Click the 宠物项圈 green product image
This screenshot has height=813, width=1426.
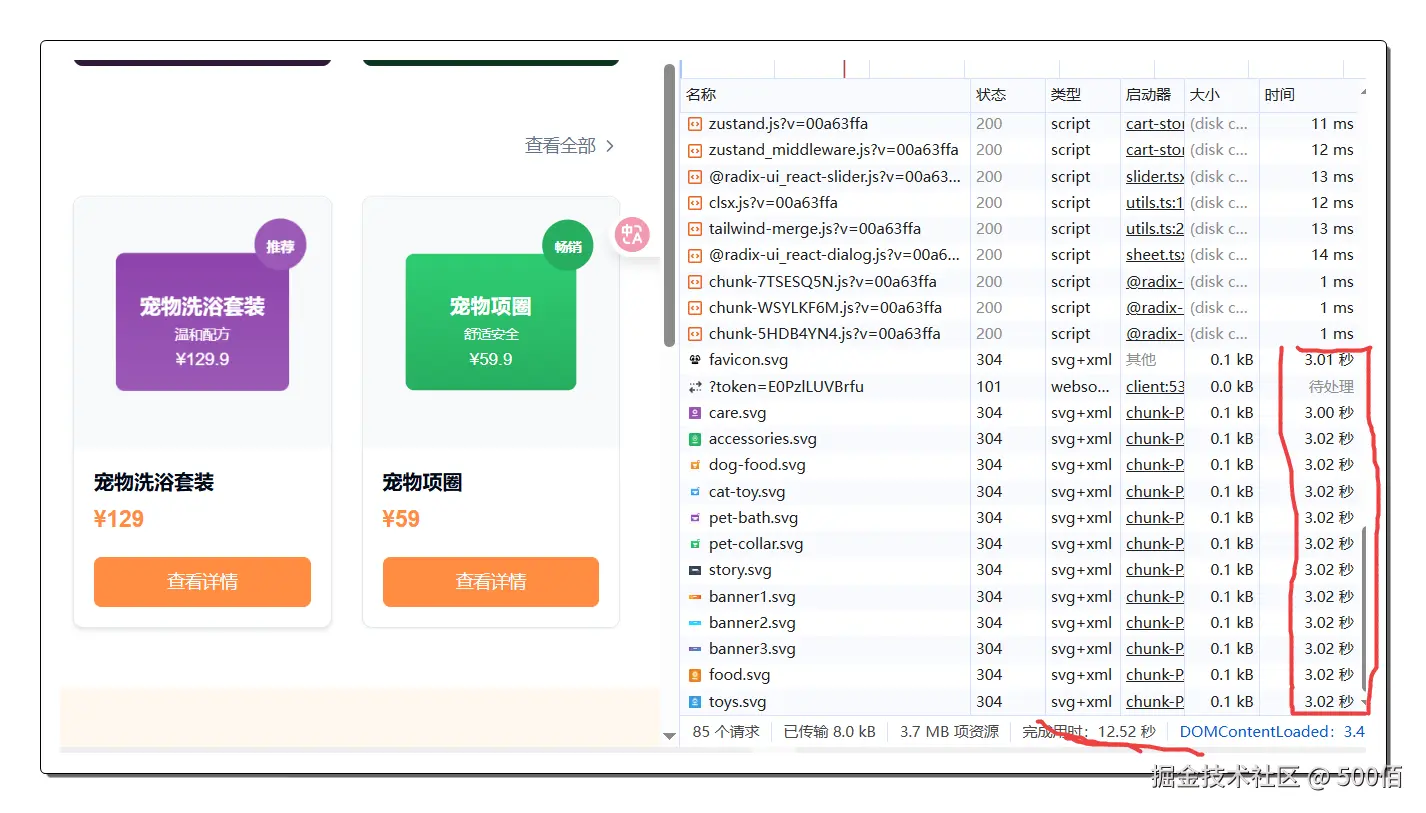click(x=491, y=321)
